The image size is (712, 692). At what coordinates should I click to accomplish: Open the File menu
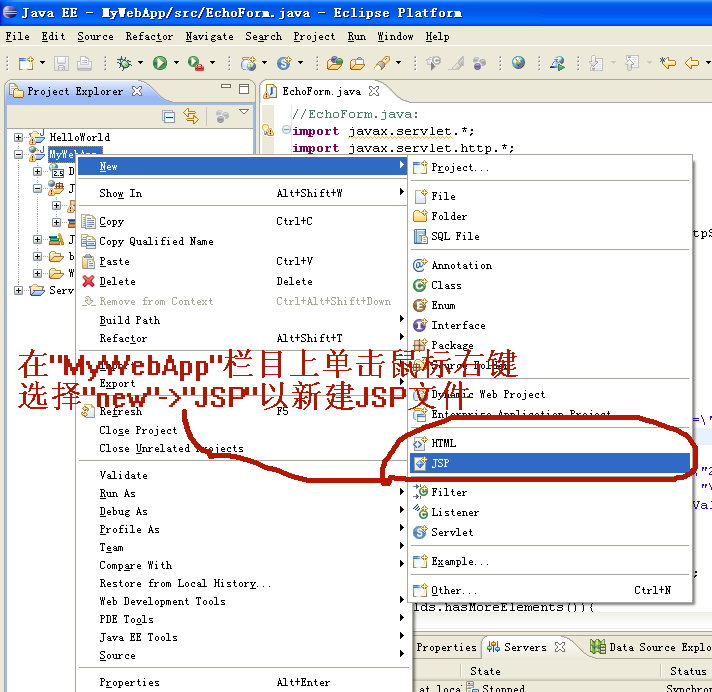tap(17, 36)
